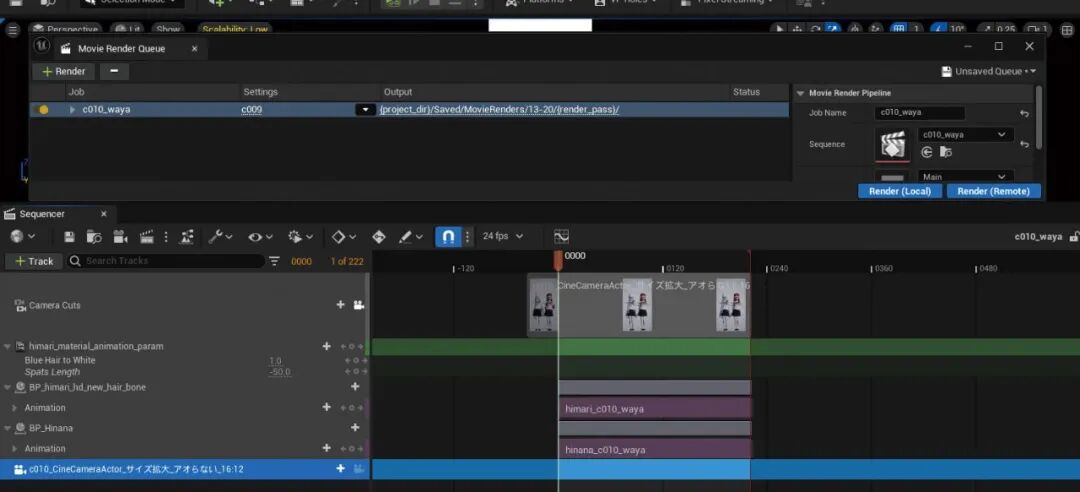Screen dimensions: 1080x492
Task: Open snapping settings three-dot menu
Action: tap(467, 237)
